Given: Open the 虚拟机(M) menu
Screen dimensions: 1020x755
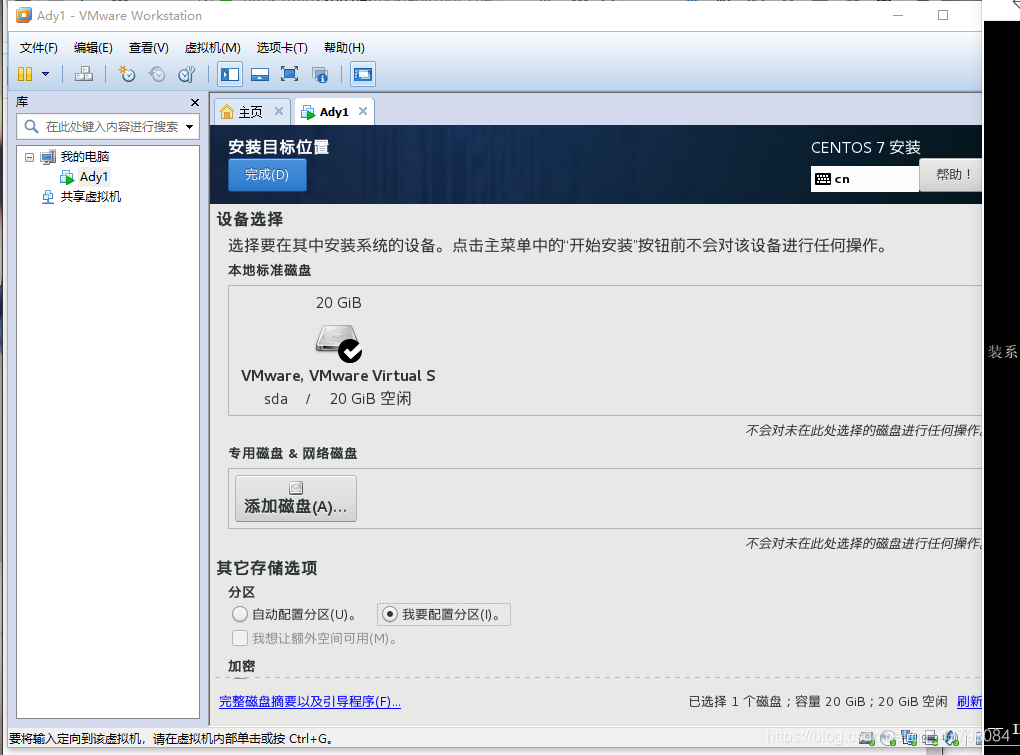Looking at the screenshot, I should pos(212,47).
